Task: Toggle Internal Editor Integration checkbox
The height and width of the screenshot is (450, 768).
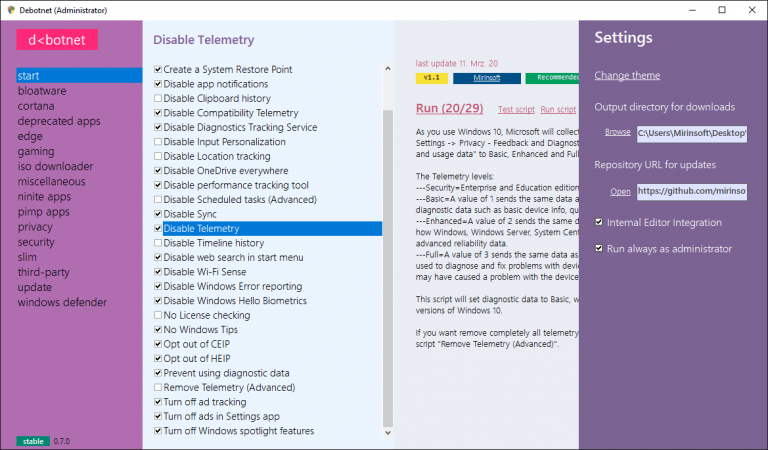Action: click(600, 222)
